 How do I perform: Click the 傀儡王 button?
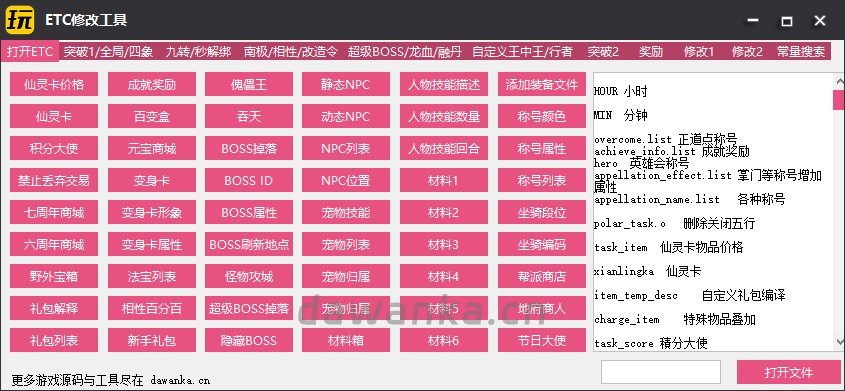point(249,85)
